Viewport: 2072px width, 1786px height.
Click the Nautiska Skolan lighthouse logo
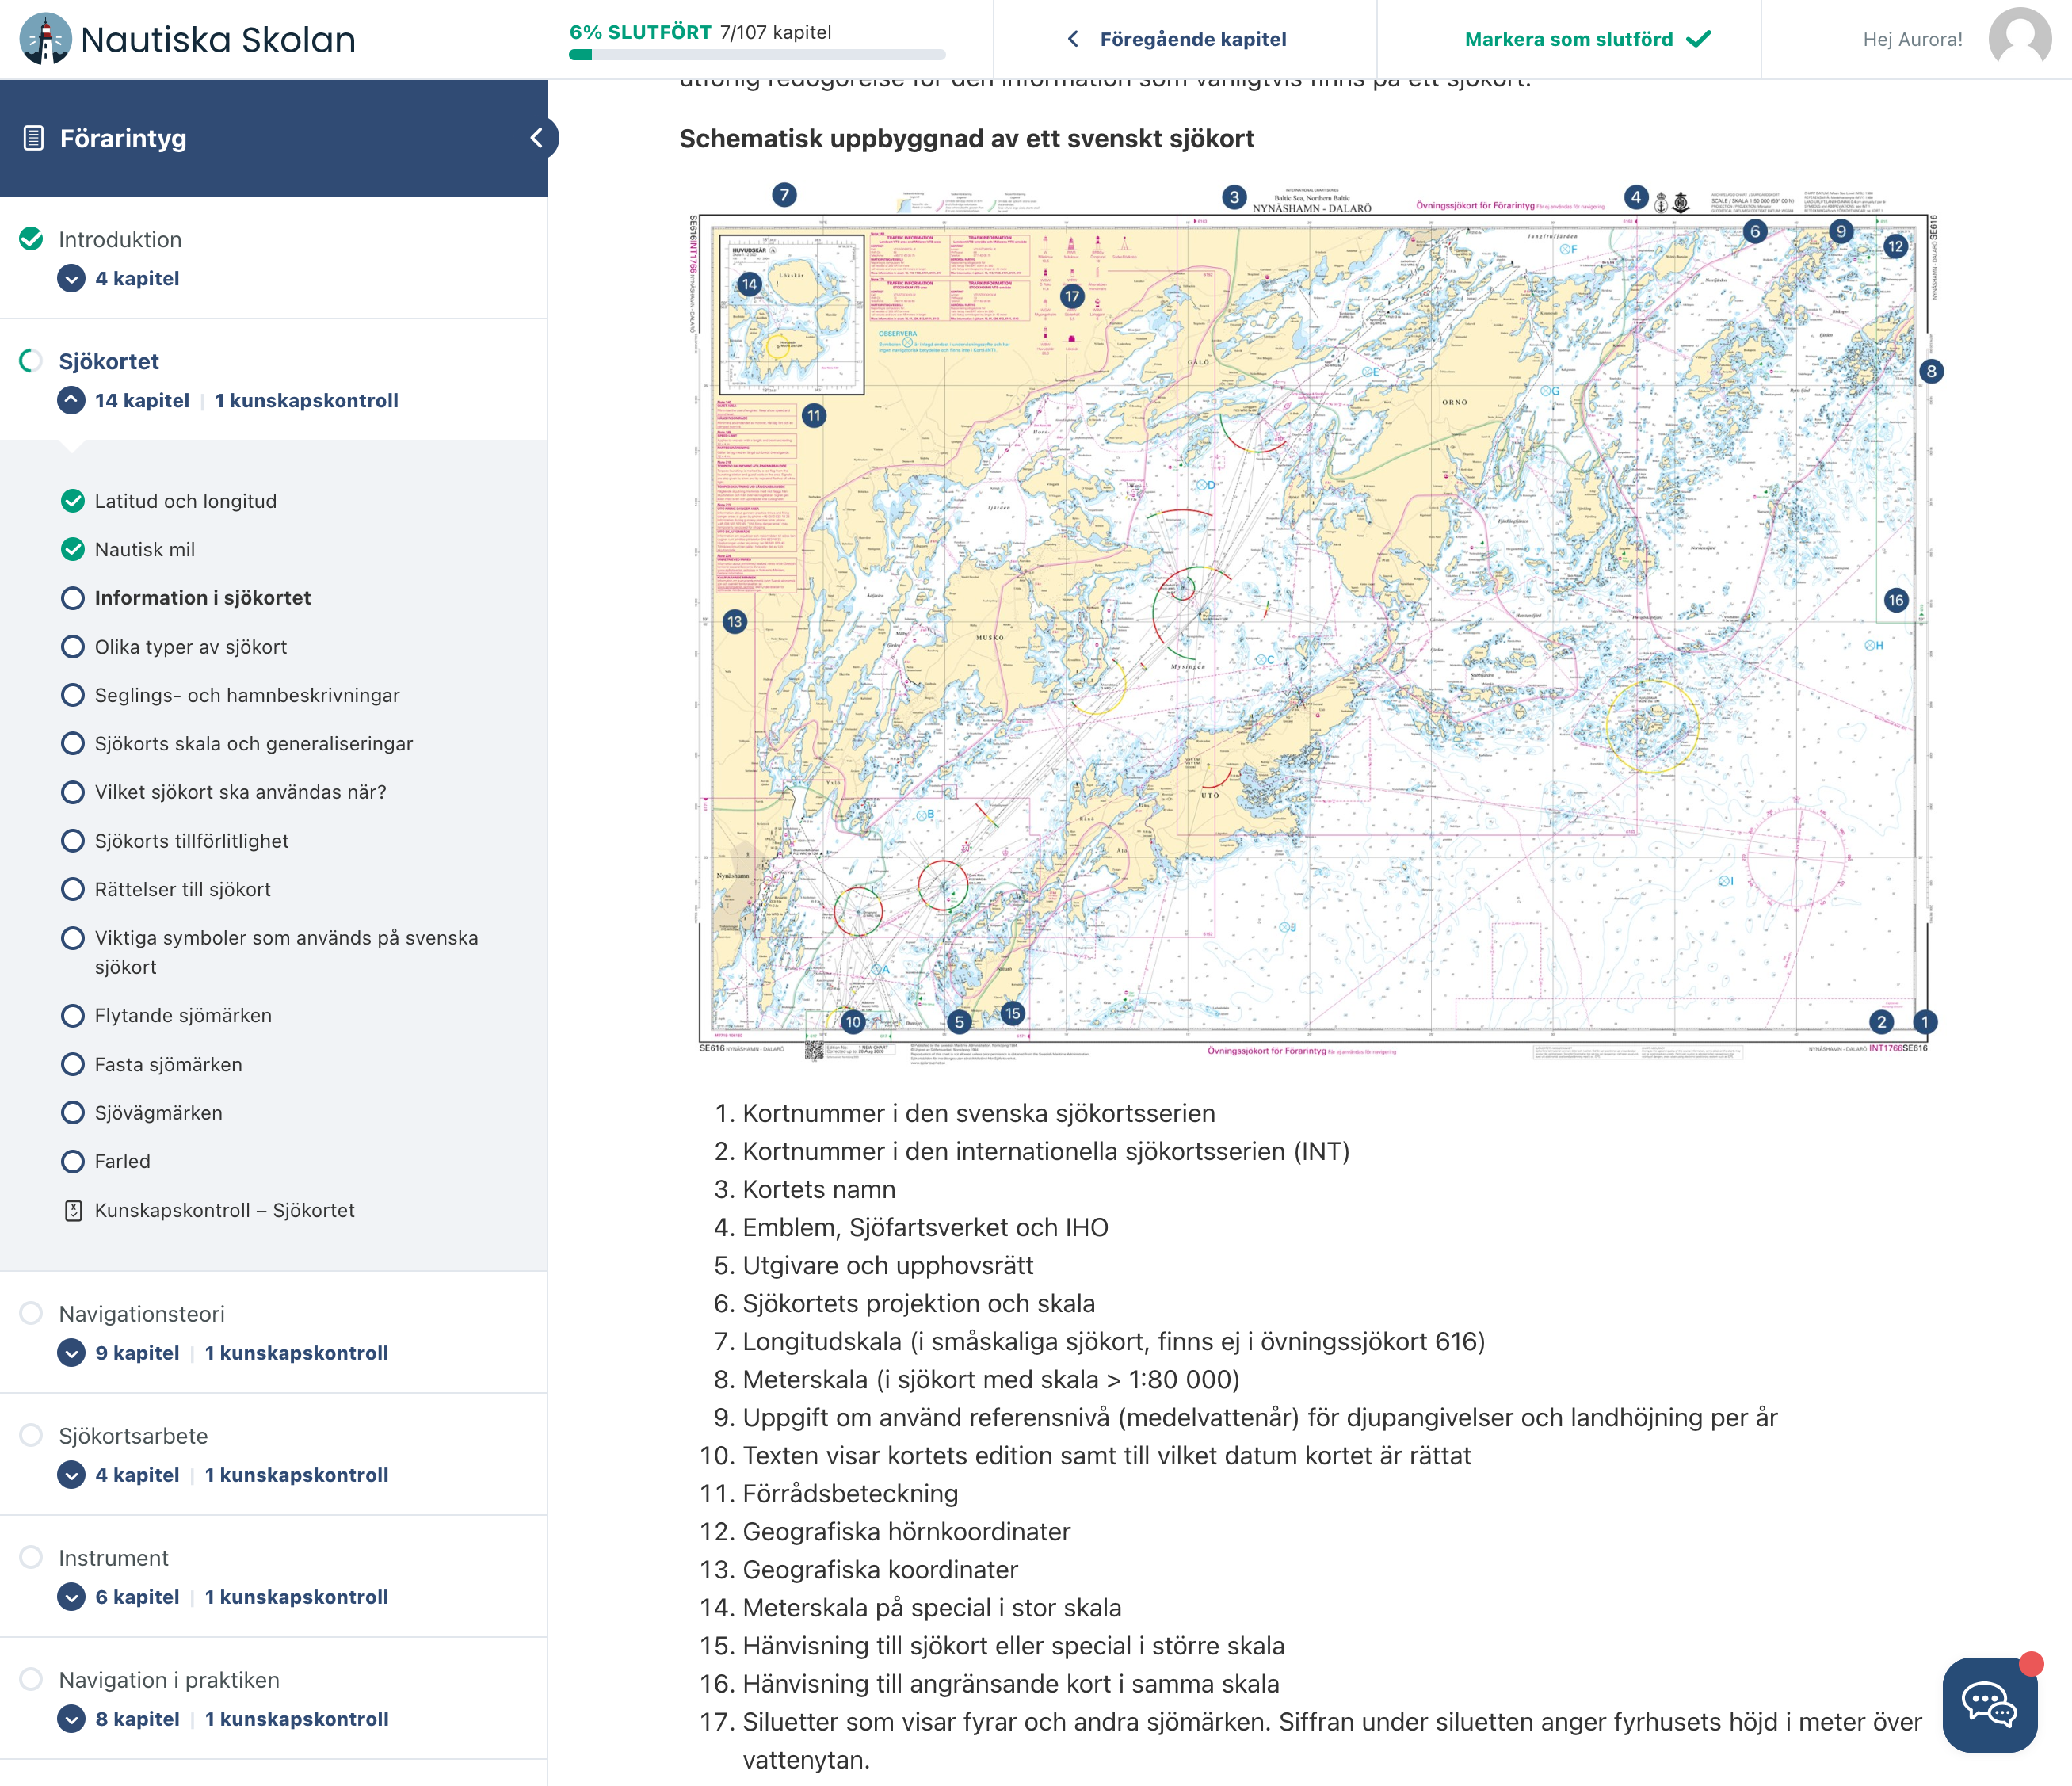[45, 39]
